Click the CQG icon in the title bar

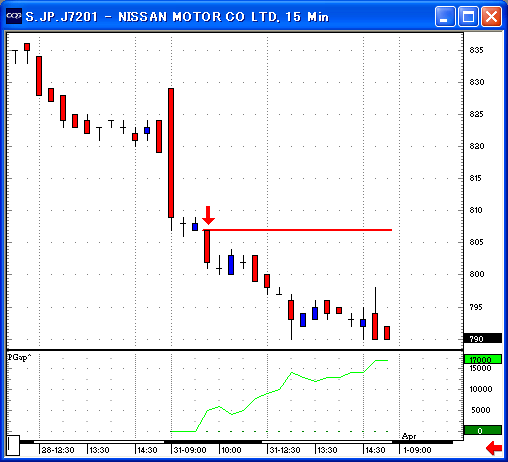(x=14, y=16)
